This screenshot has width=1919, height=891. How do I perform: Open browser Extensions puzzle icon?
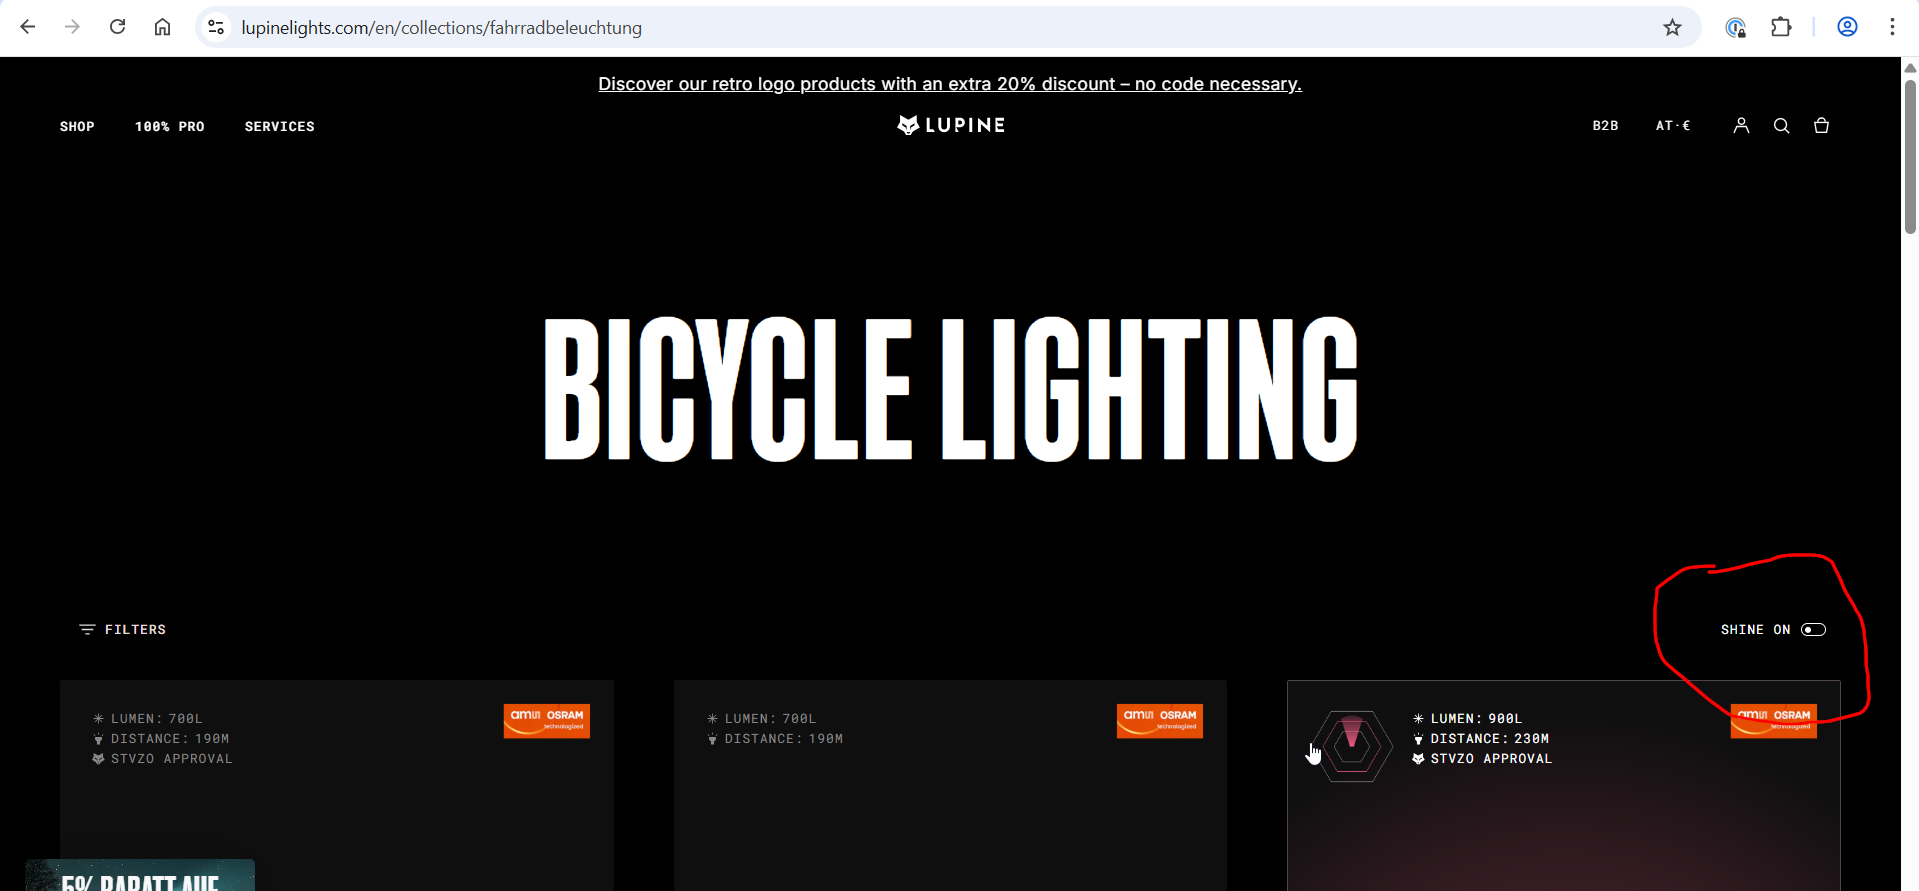[1781, 27]
